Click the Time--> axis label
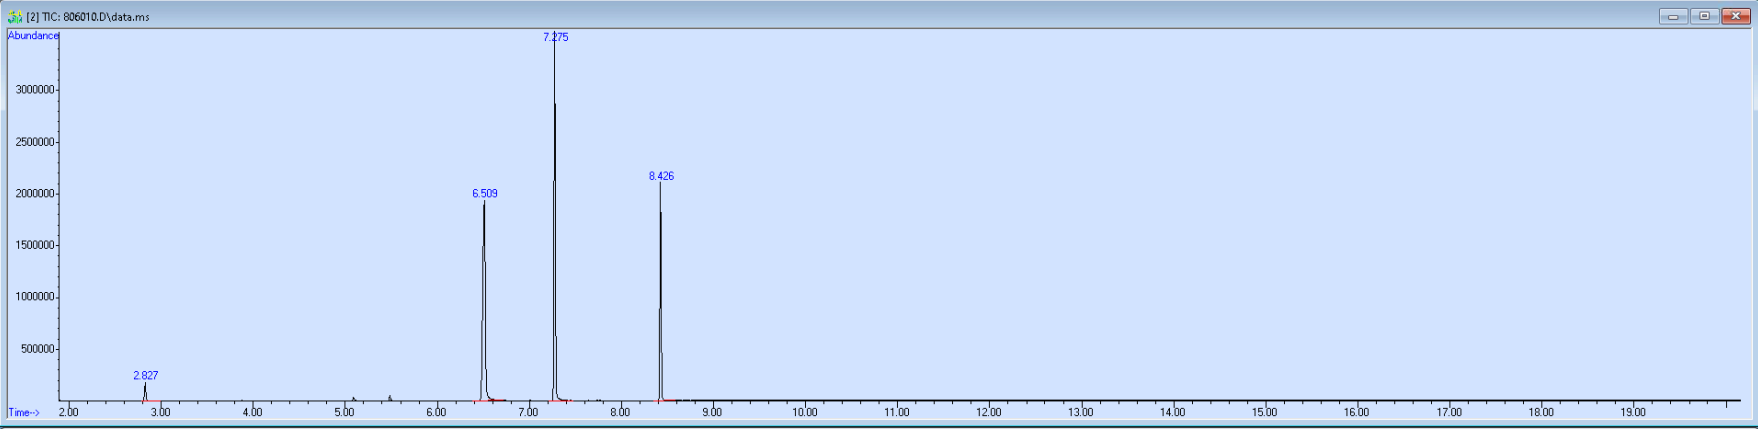The image size is (1758, 429). [24, 412]
